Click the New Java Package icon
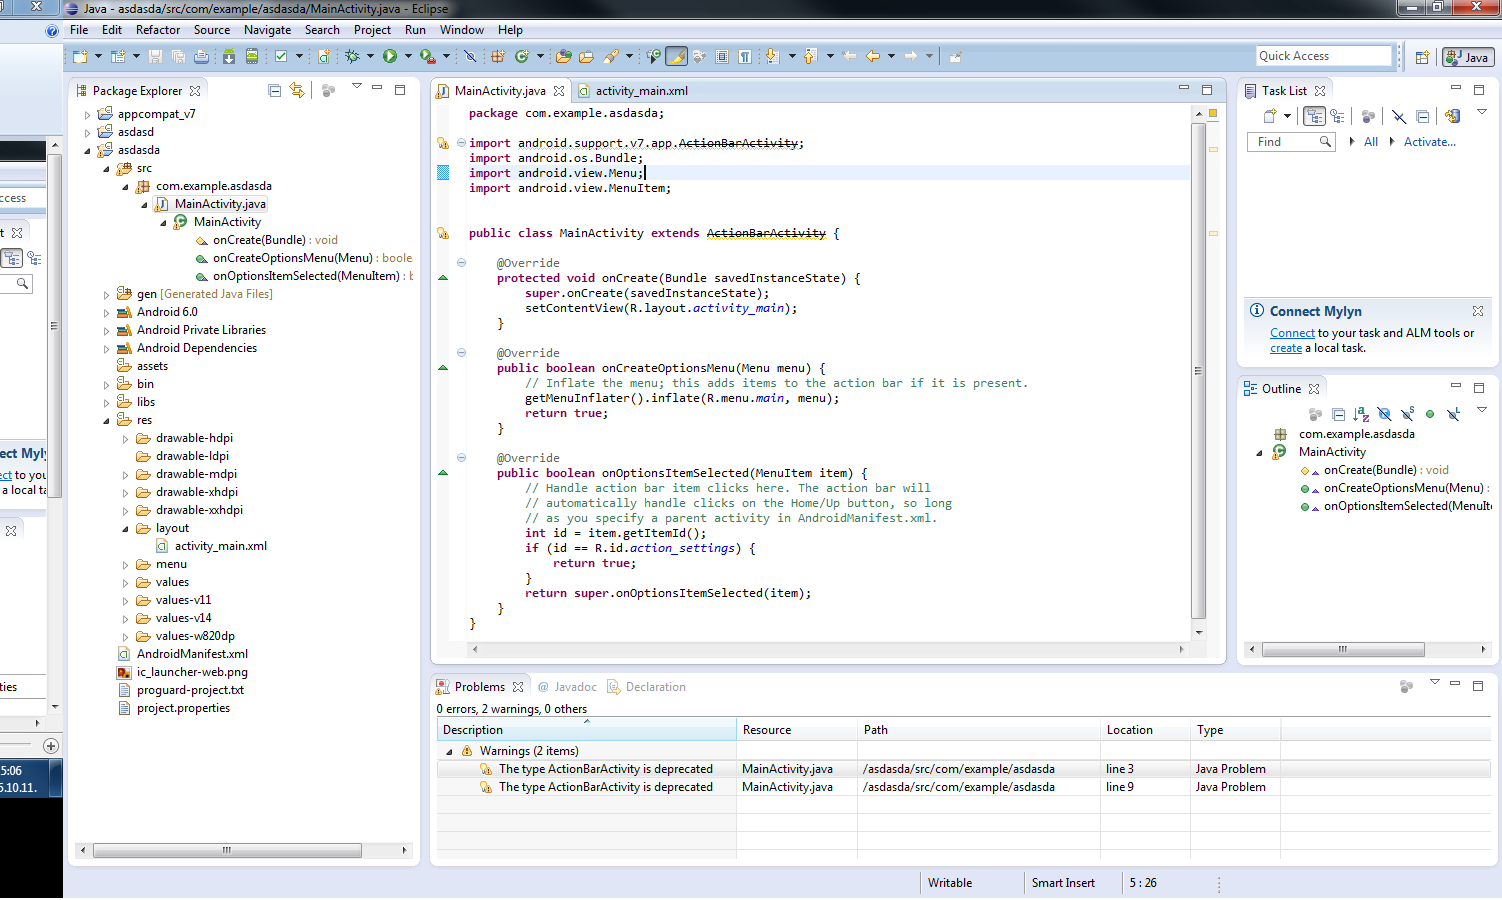The image size is (1502, 900). click(x=497, y=56)
